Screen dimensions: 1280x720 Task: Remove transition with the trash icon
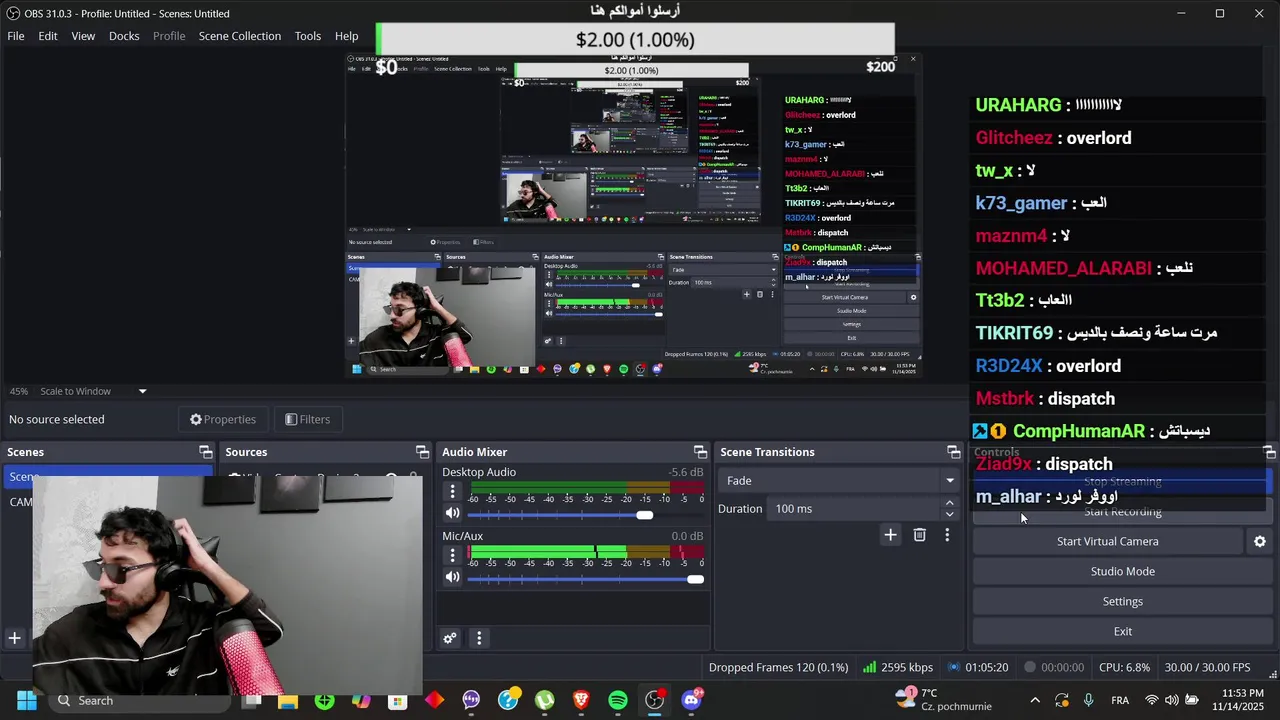(x=919, y=535)
